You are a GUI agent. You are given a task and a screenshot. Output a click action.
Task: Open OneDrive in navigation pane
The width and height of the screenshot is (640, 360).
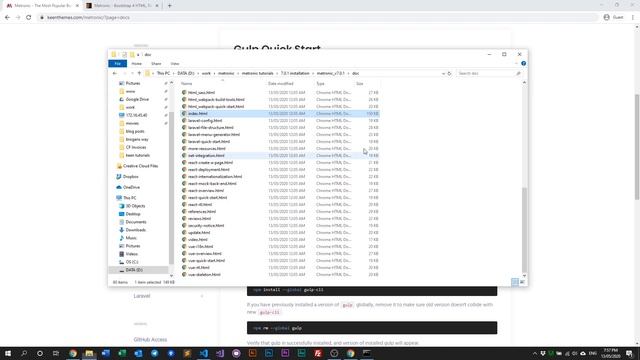point(131,187)
